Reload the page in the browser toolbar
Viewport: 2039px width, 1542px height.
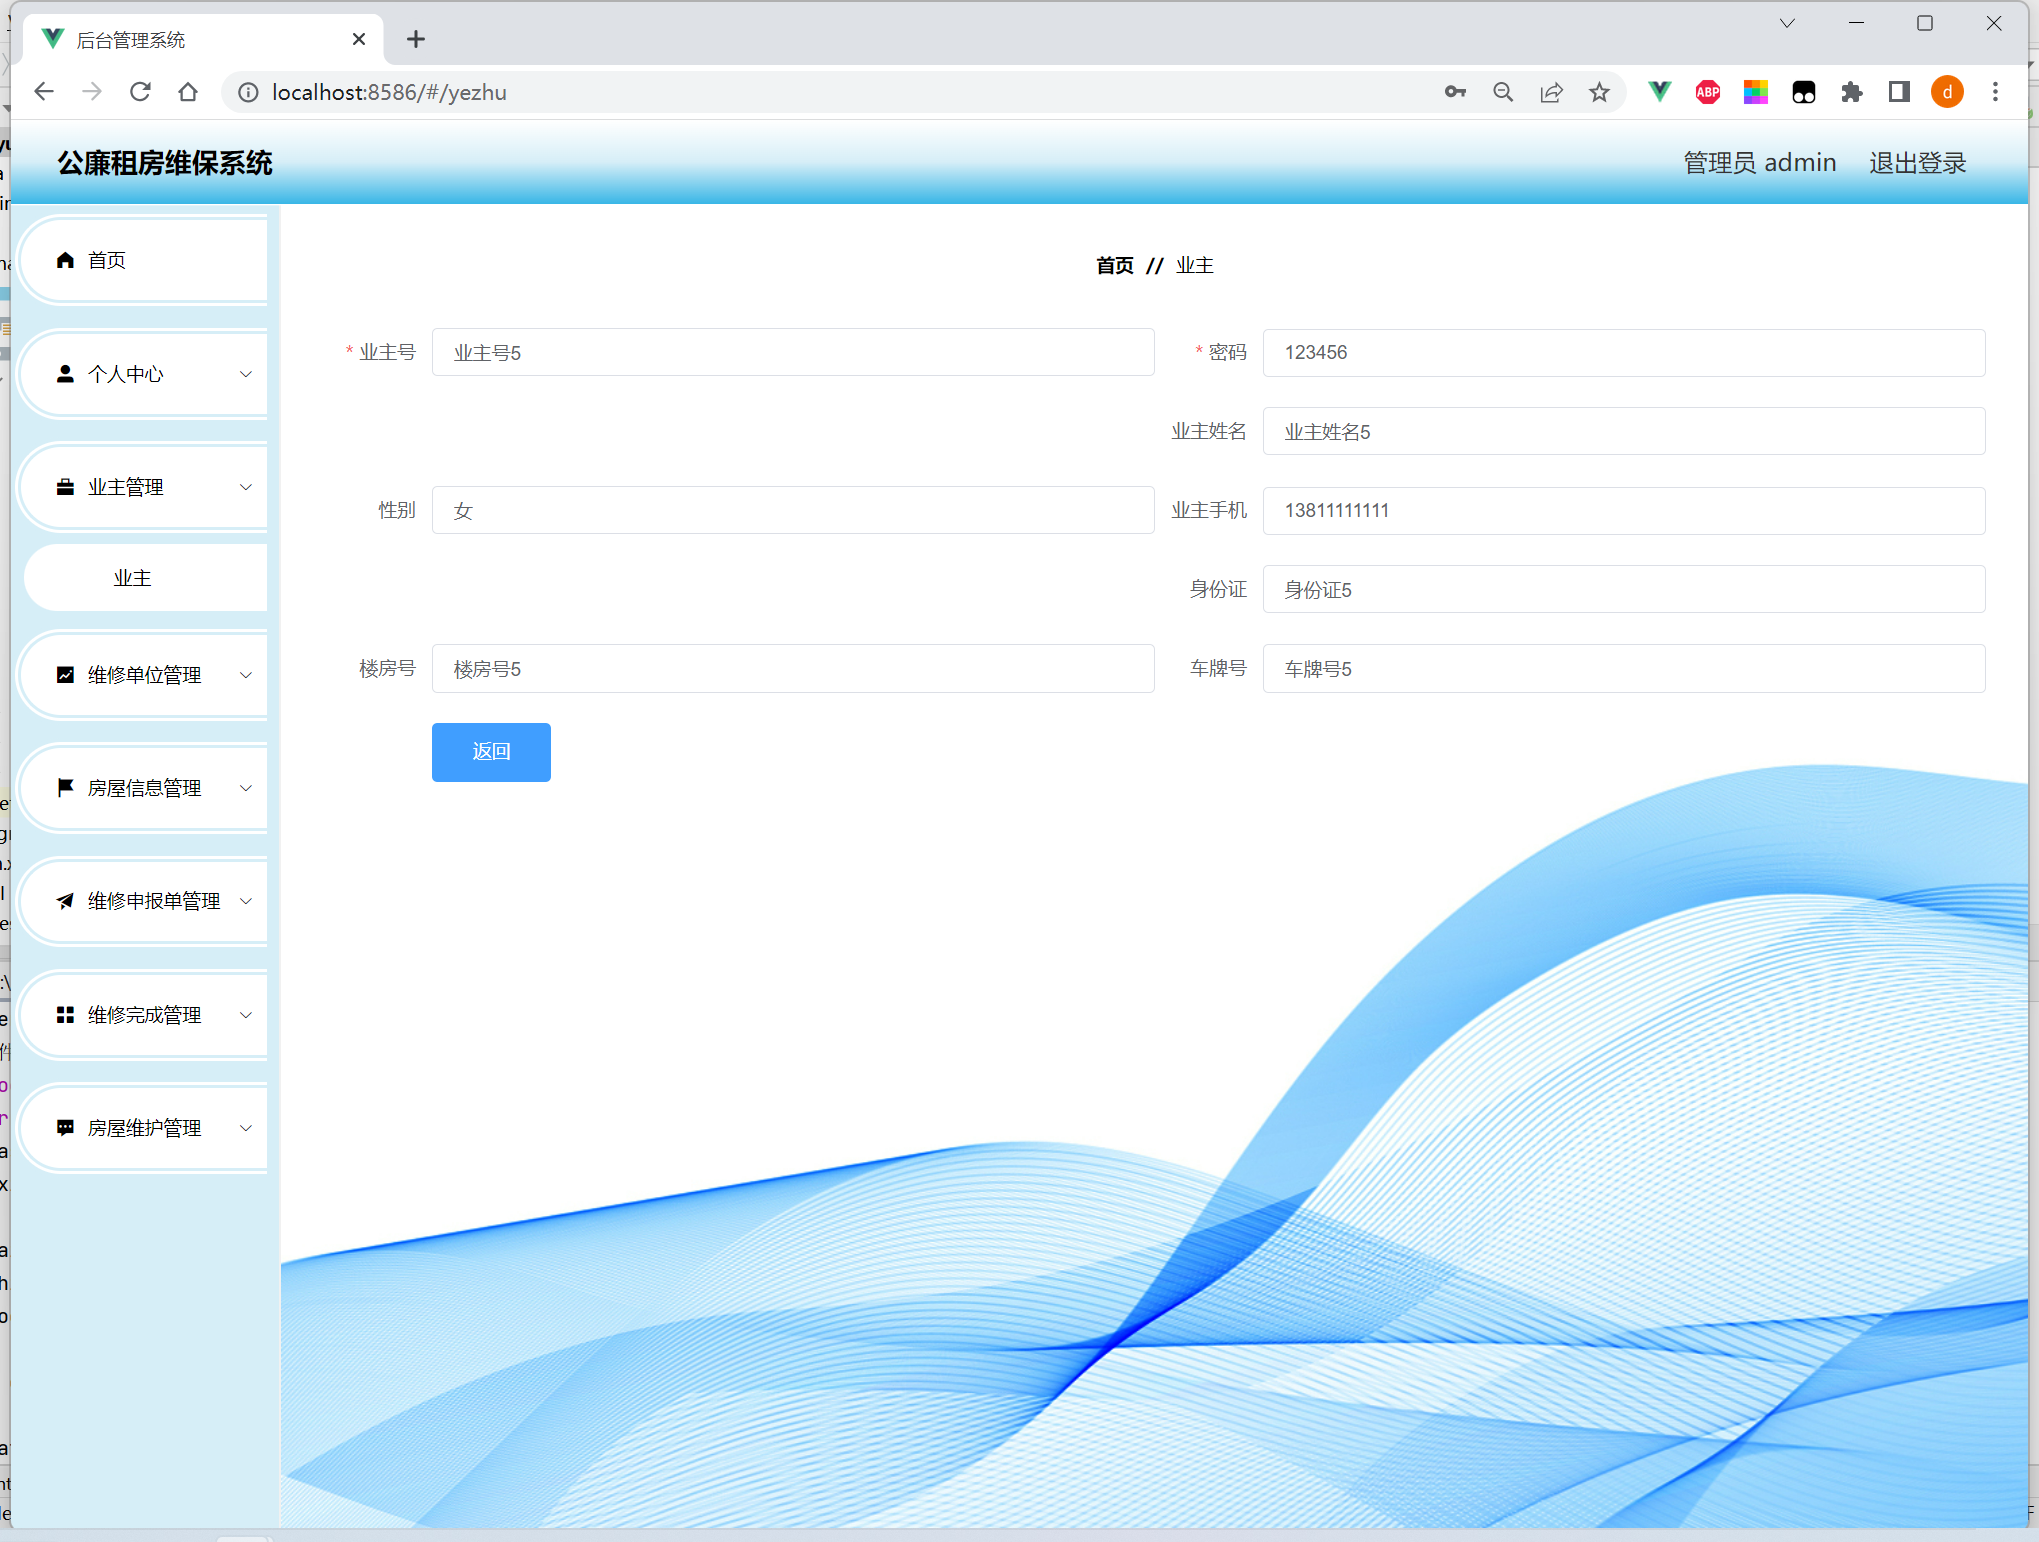(140, 92)
